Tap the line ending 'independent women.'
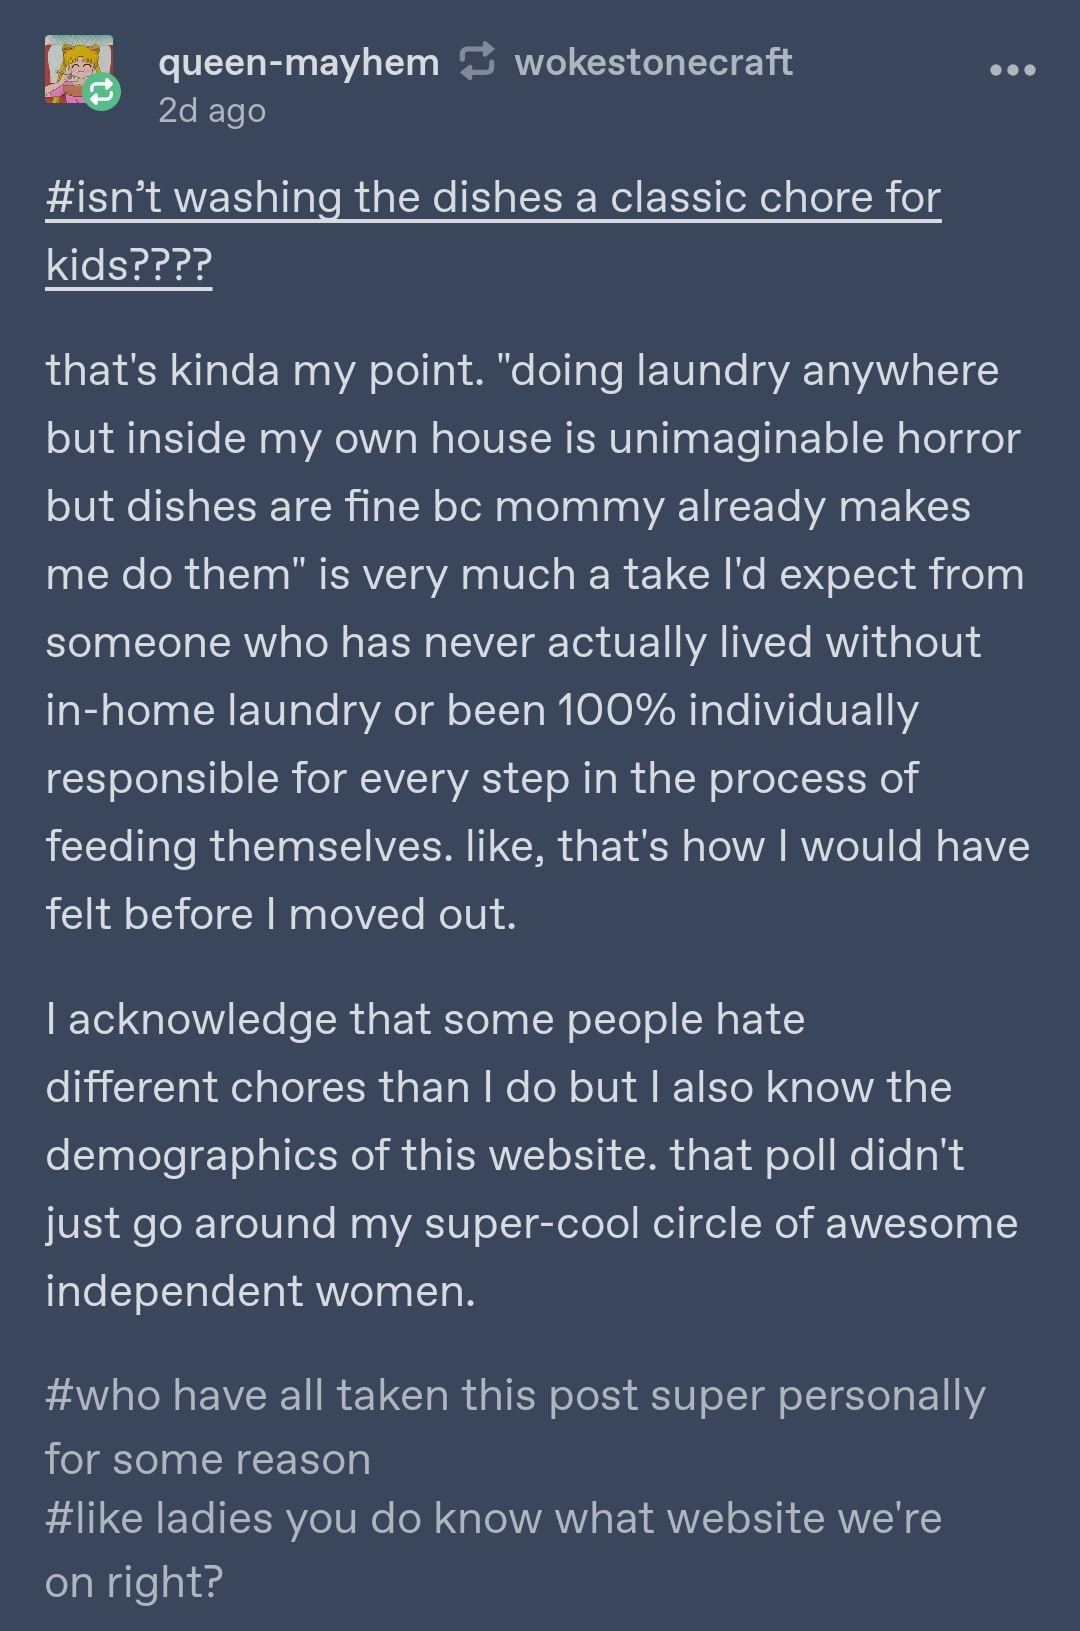This screenshot has height=1631, width=1080. pyautogui.click(x=260, y=1291)
